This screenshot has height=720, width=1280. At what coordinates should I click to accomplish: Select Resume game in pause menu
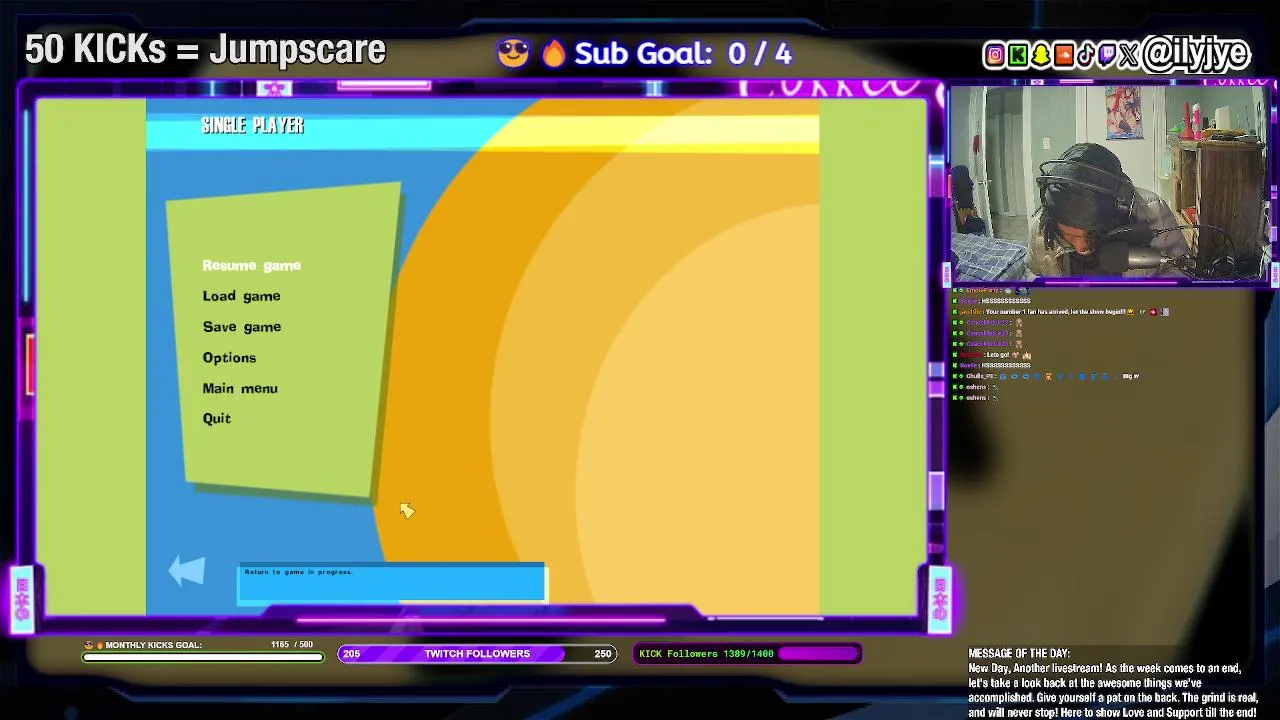tap(251, 266)
